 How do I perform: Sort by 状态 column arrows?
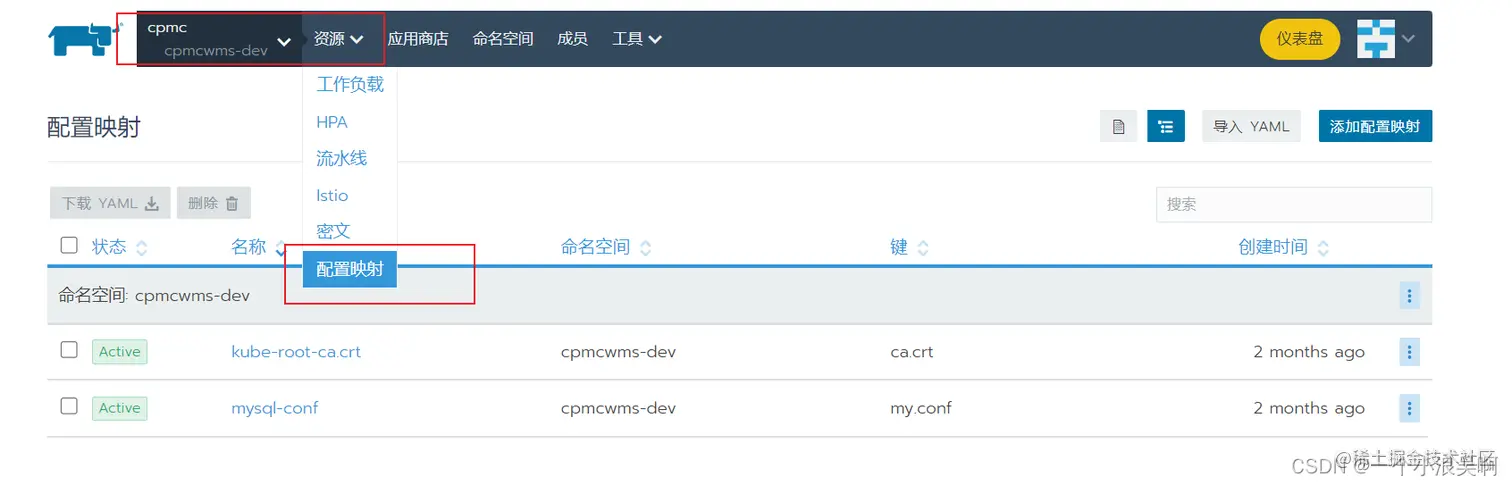[x=141, y=248]
